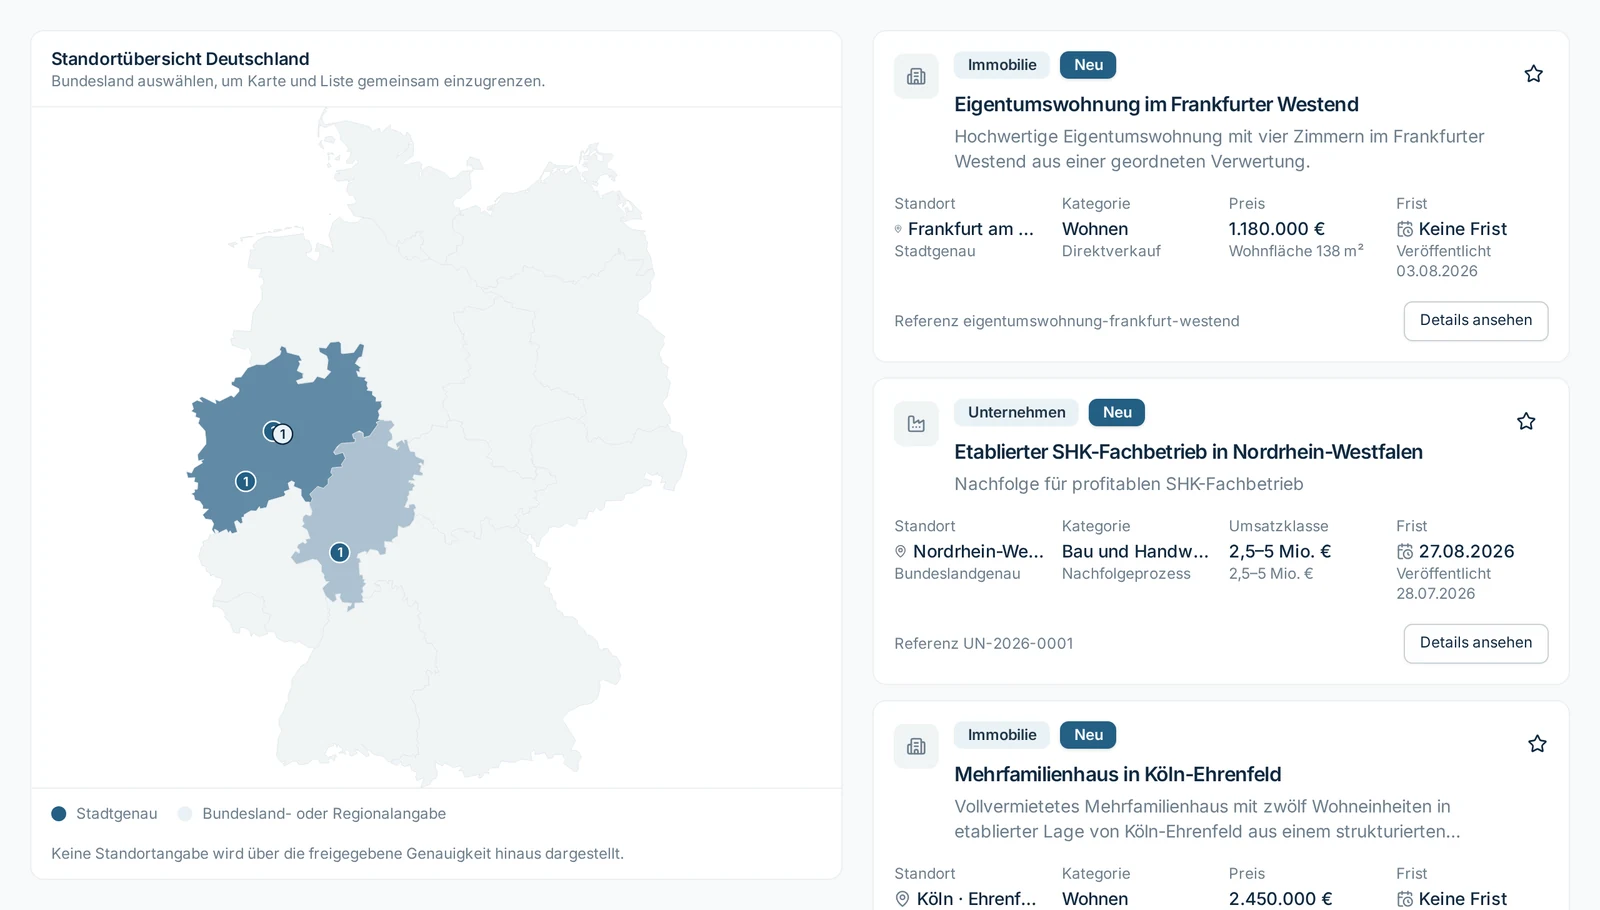Click Bau und Handw... category value
Screen dimensions: 1600x910
click(x=1135, y=551)
